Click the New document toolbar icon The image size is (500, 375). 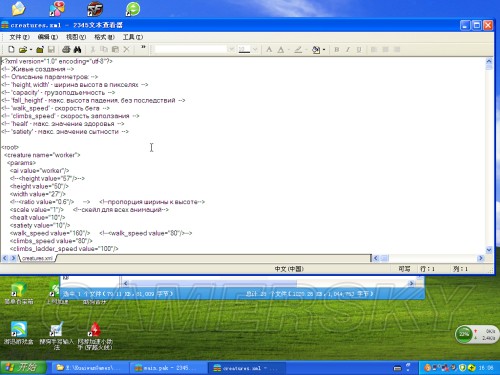[11, 50]
